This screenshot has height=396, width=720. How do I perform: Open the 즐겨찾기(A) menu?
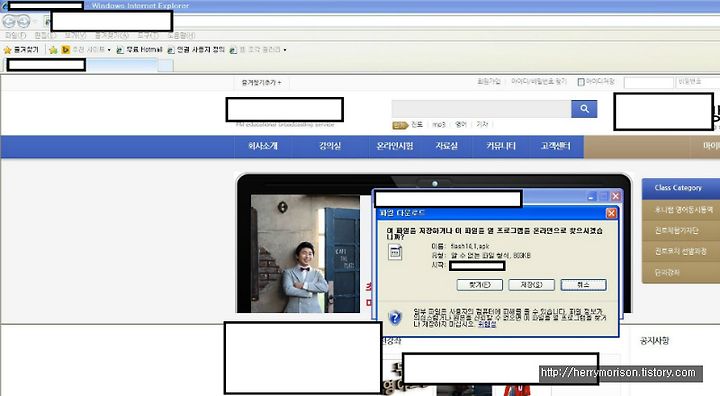[x=112, y=35]
